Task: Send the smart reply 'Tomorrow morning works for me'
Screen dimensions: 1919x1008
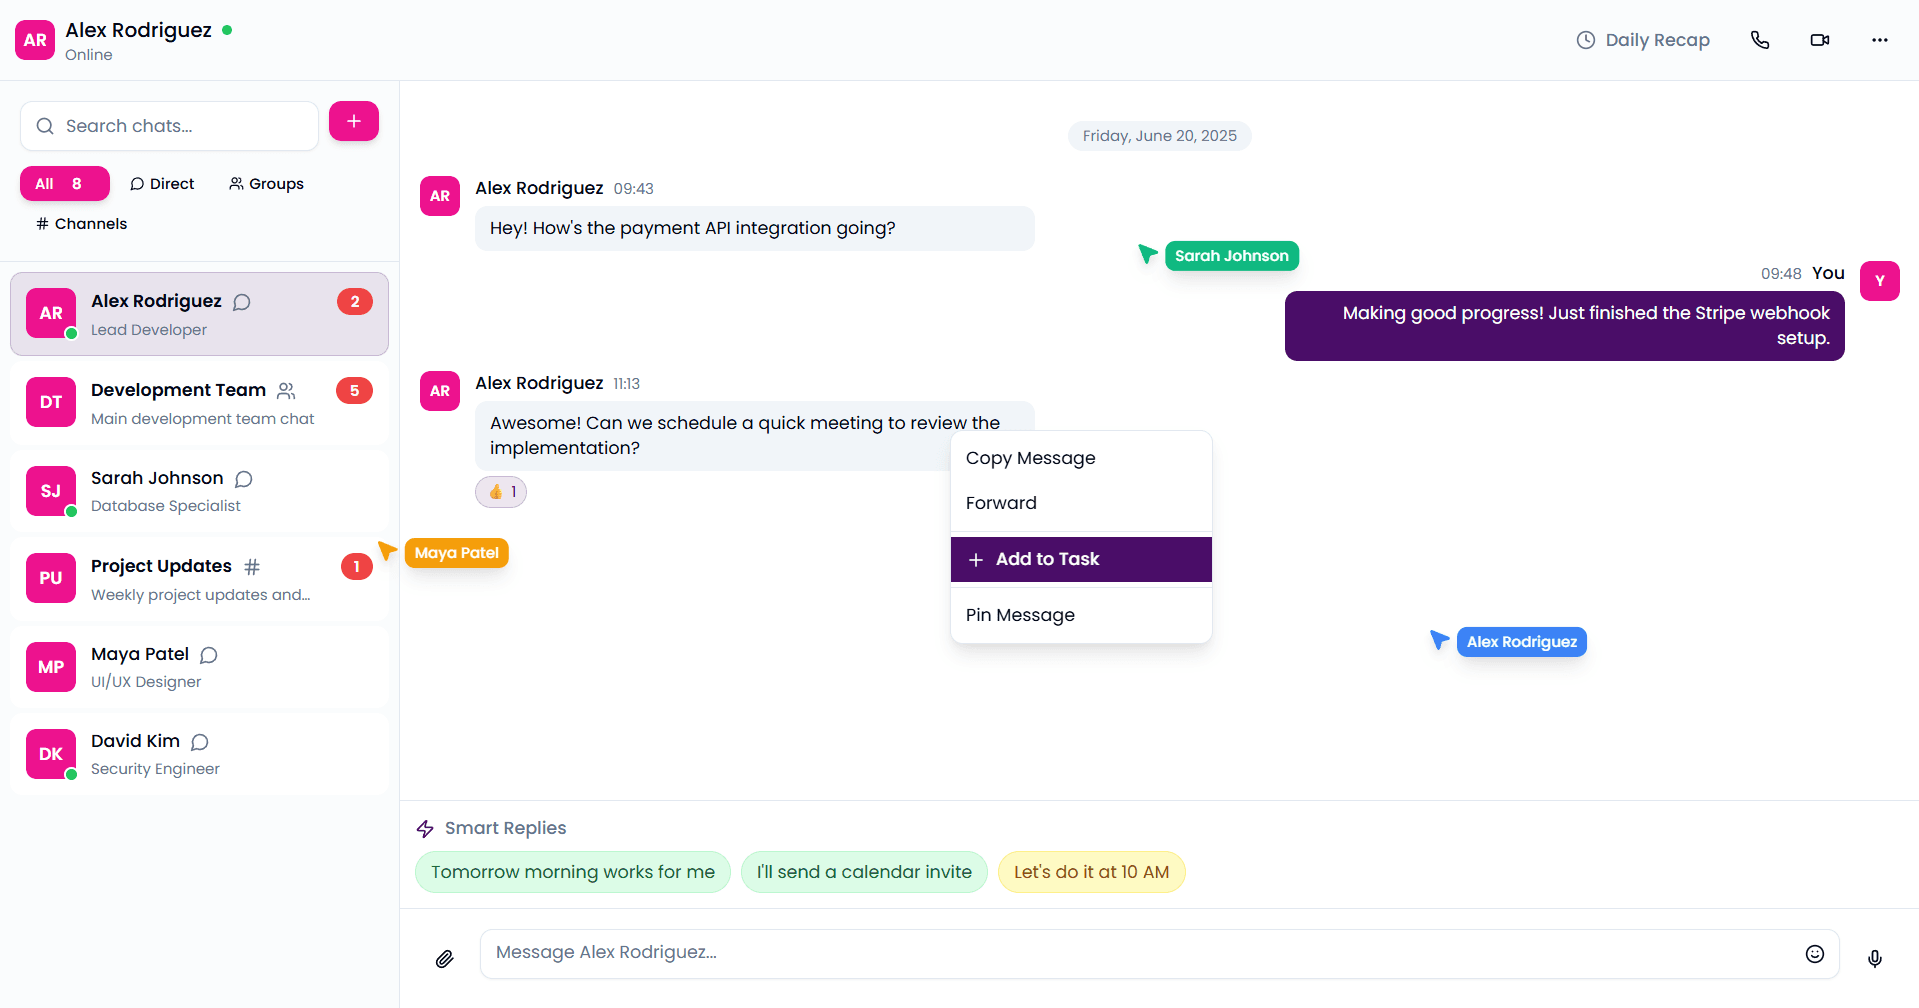Action: pos(571,871)
